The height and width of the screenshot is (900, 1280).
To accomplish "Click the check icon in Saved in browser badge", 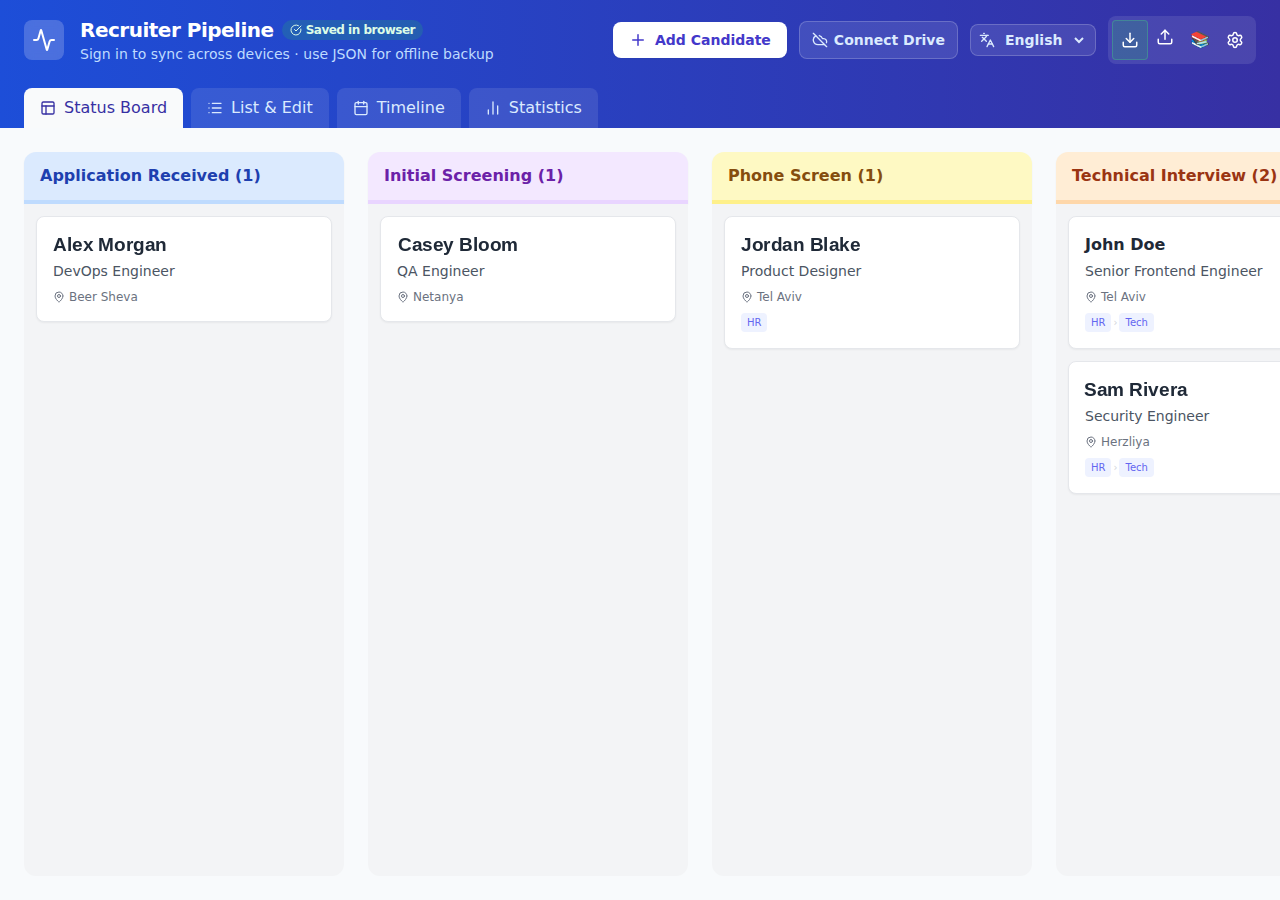I will point(296,30).
